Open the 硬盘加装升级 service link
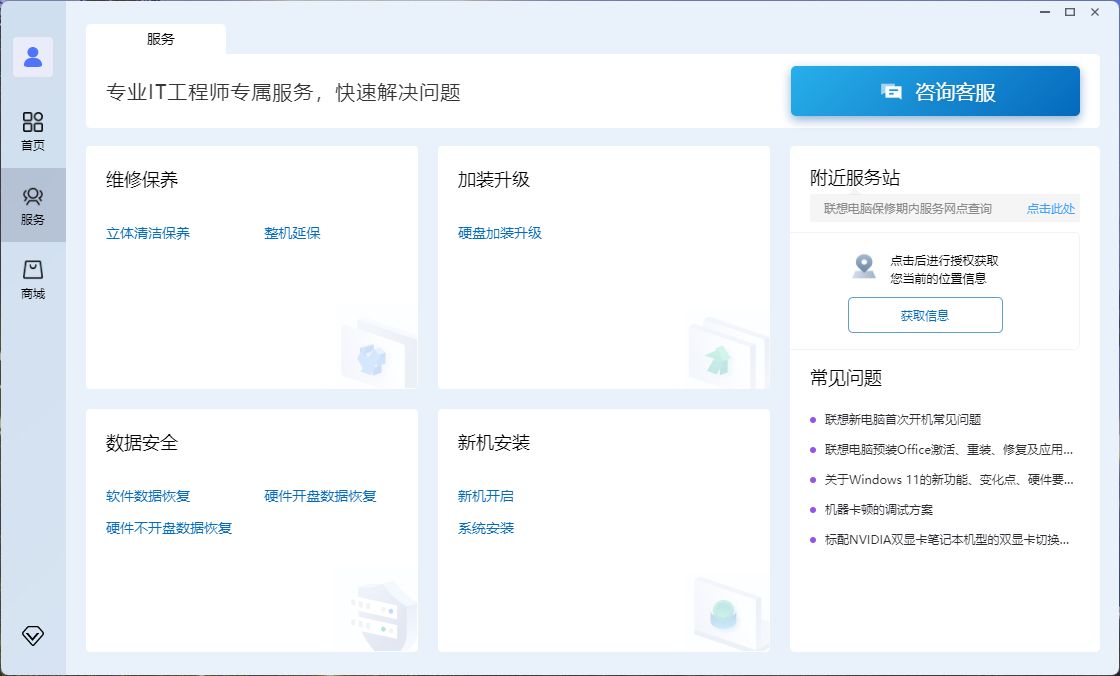The height and width of the screenshot is (676, 1120). click(498, 232)
